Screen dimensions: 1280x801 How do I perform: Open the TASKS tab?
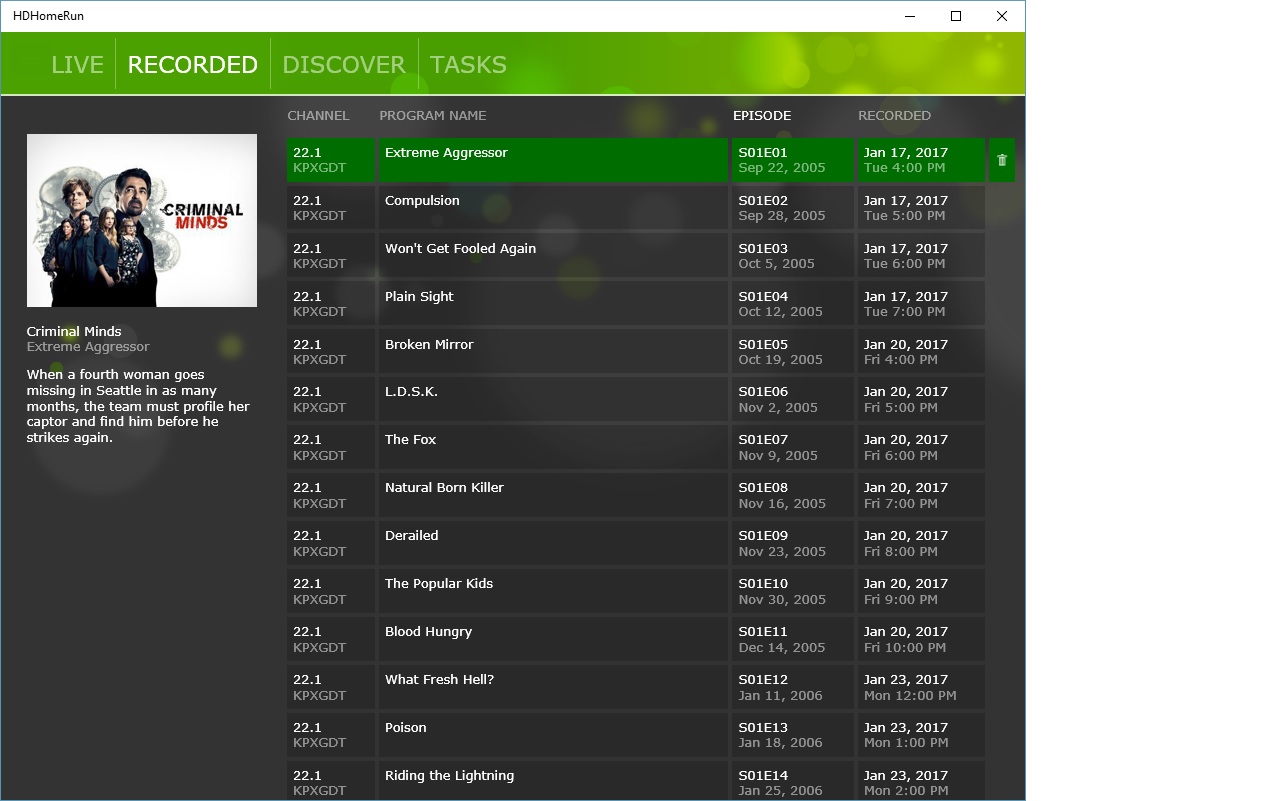click(x=468, y=64)
